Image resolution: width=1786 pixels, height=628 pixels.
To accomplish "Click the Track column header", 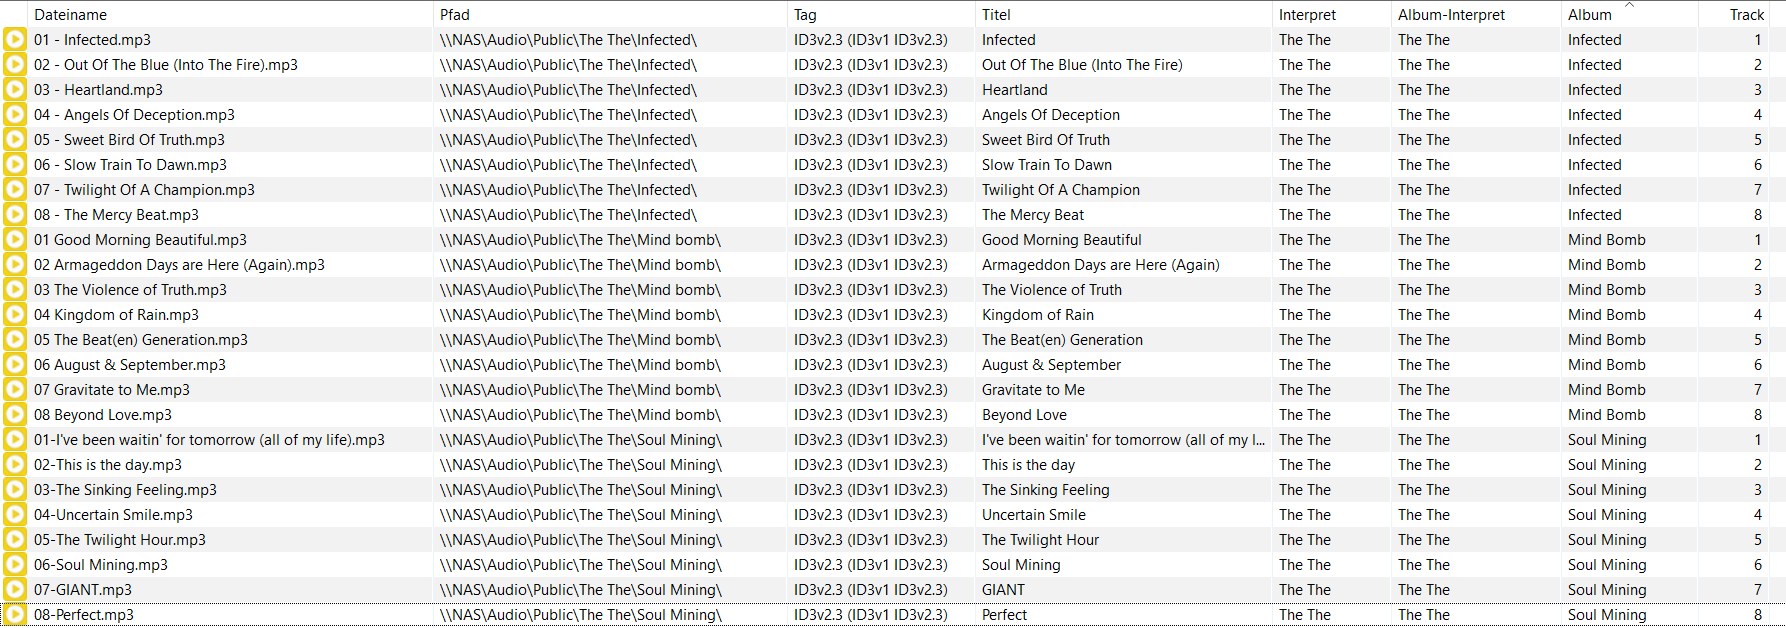I will pos(1746,15).
